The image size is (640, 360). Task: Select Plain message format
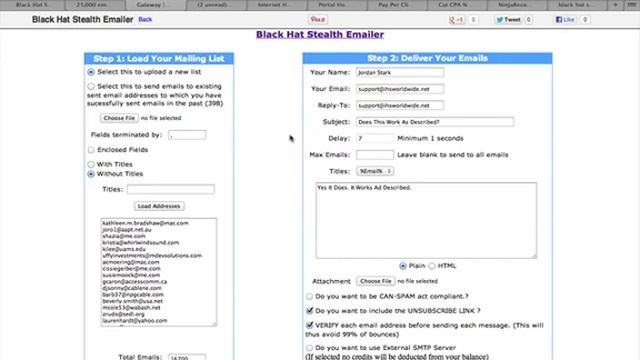tap(403, 266)
